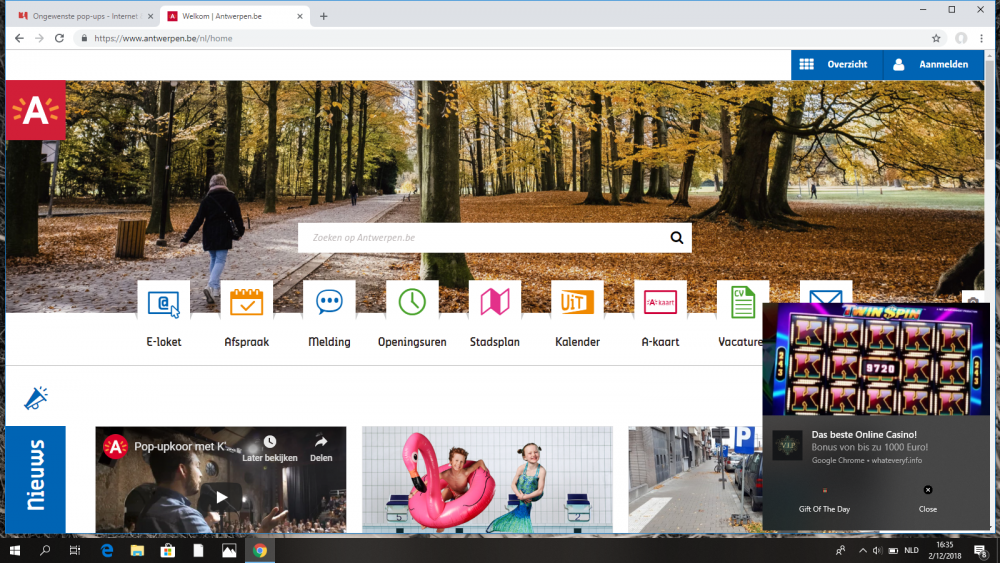Click the Vacatures CV icon
Screen dimensions: 1000x563
click(x=742, y=301)
